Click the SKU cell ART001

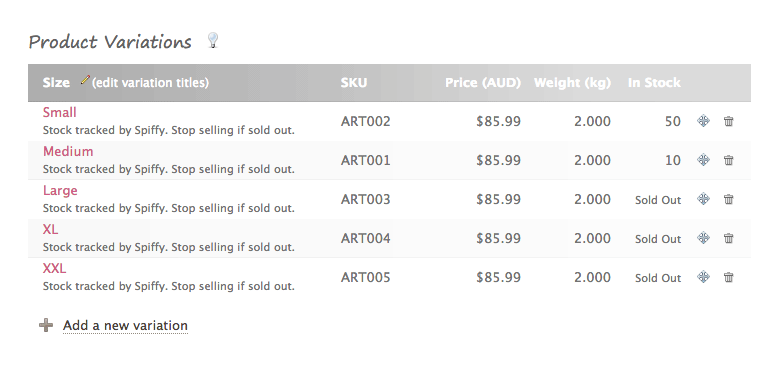click(365, 160)
